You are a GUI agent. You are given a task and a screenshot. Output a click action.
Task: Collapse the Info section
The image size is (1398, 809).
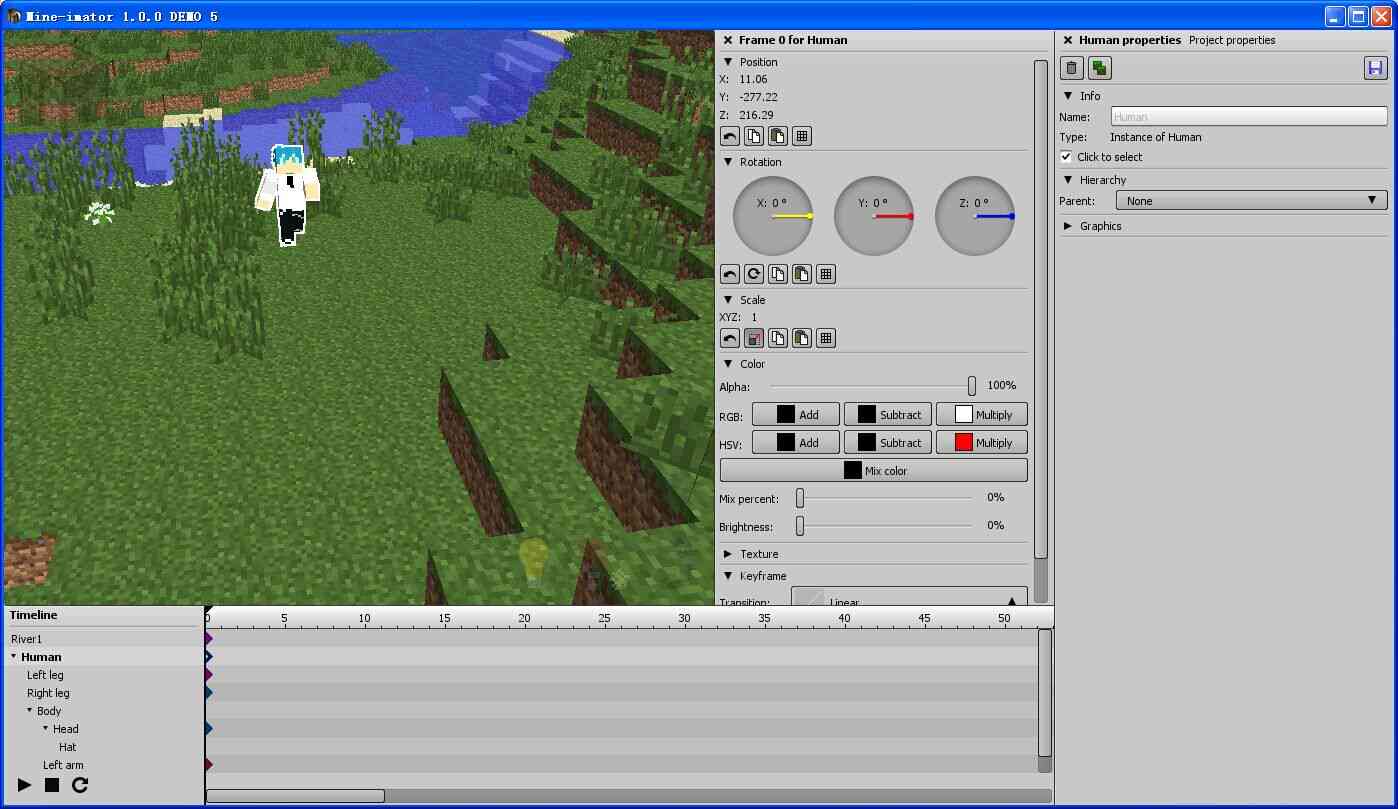(x=1068, y=96)
